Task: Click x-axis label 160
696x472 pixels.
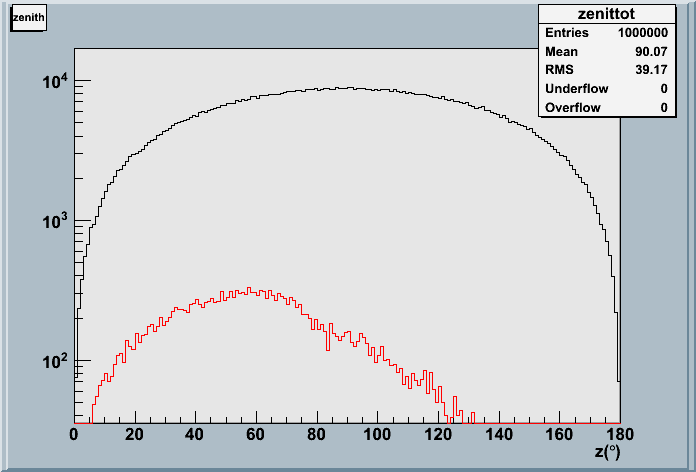Action: 559,434
